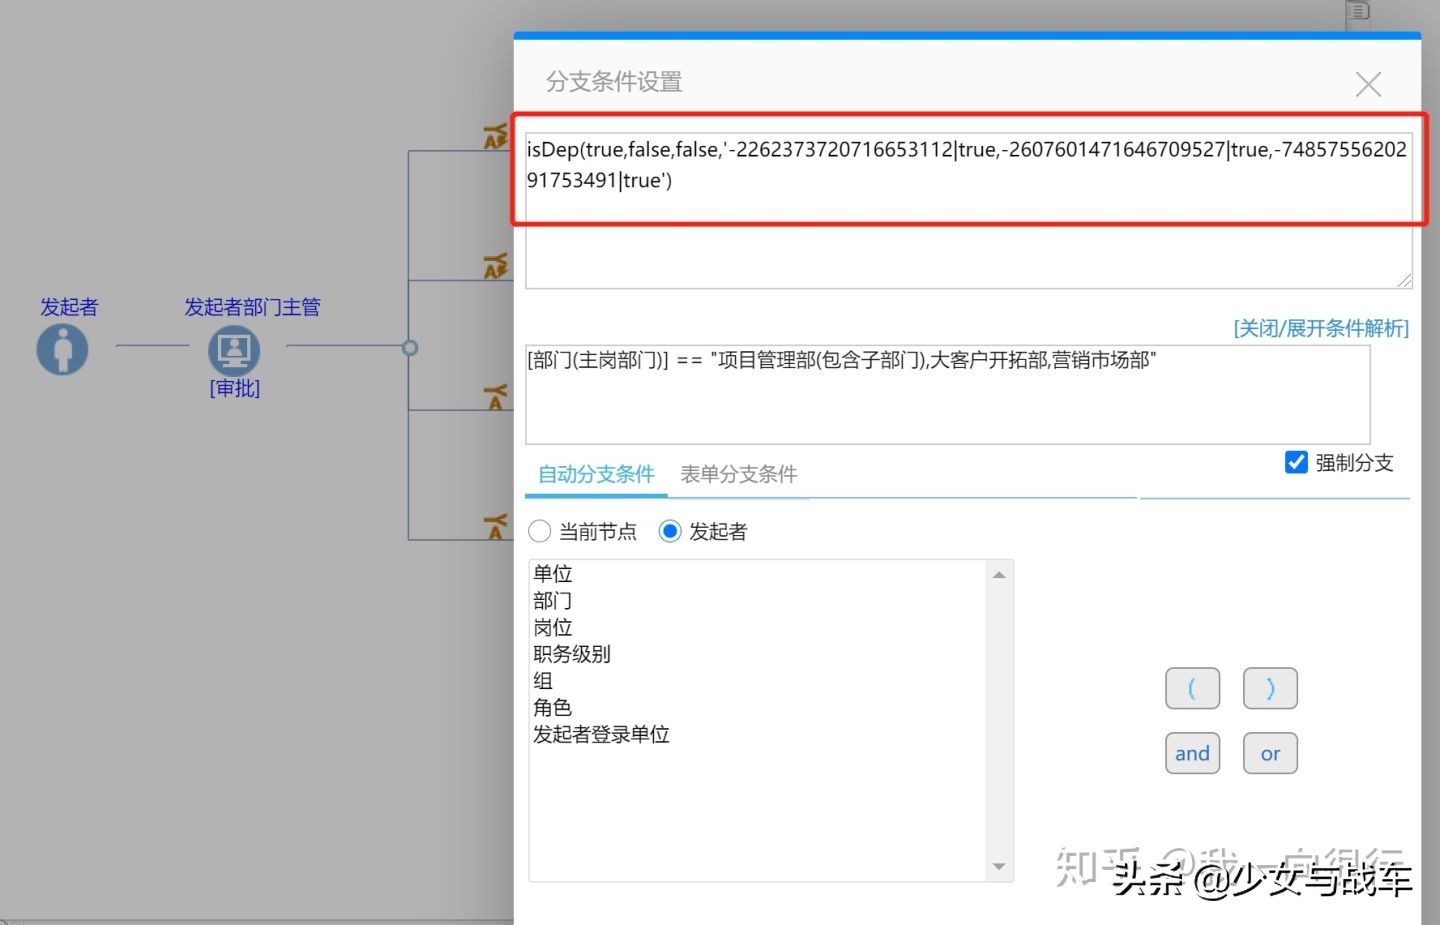
Task: Close the 分支条件设置 dialog
Action: [1367, 83]
